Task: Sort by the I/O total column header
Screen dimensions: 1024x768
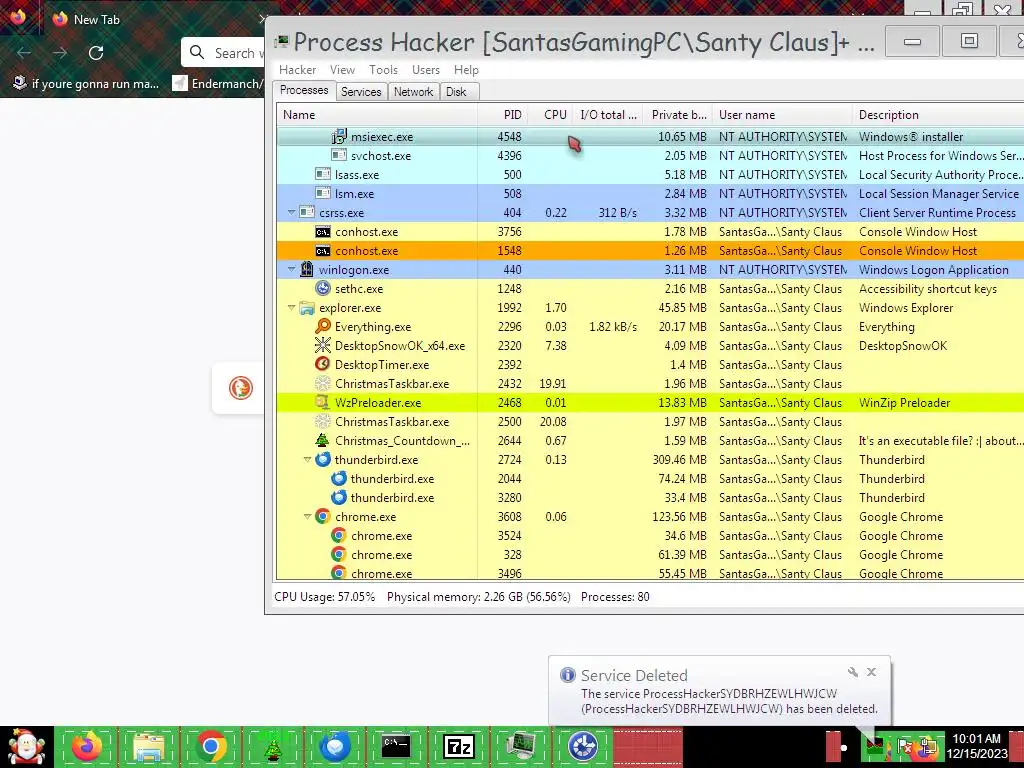Action: point(609,115)
